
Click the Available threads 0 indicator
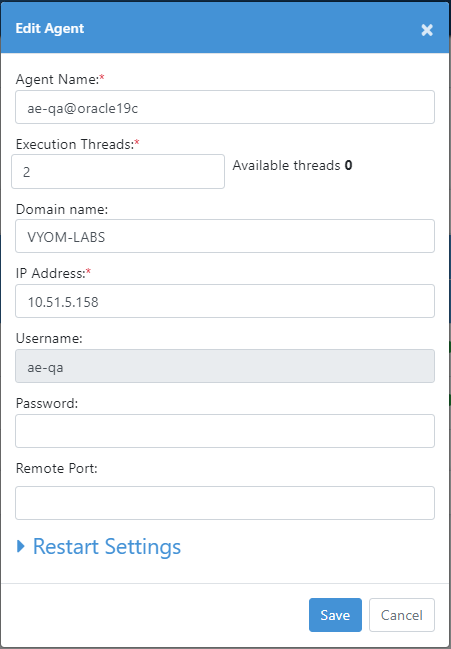click(292, 165)
